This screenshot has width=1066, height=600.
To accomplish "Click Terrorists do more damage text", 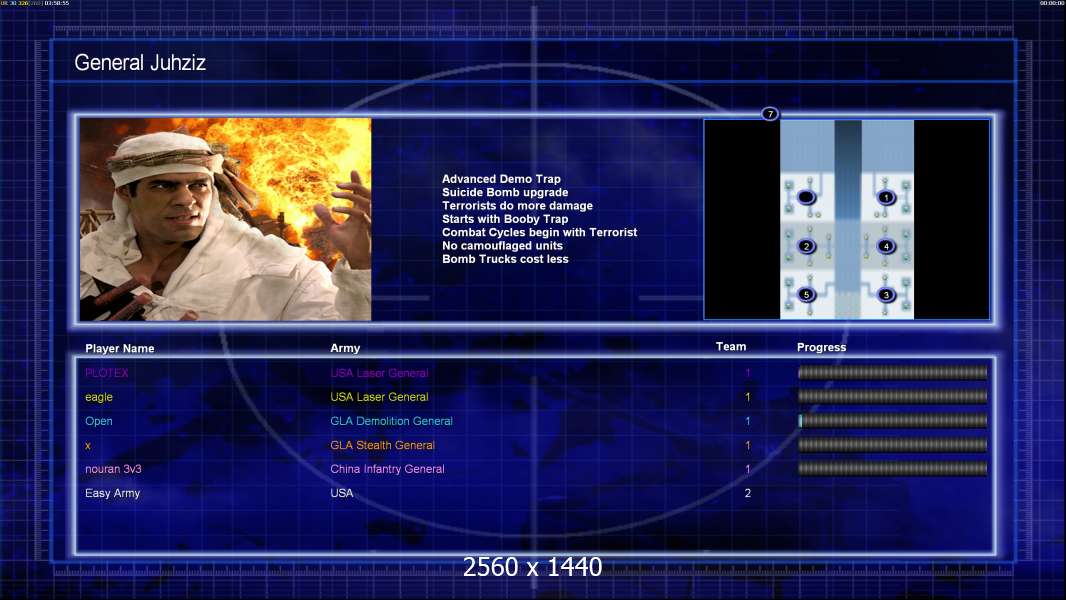I will pyautogui.click(x=517, y=206).
